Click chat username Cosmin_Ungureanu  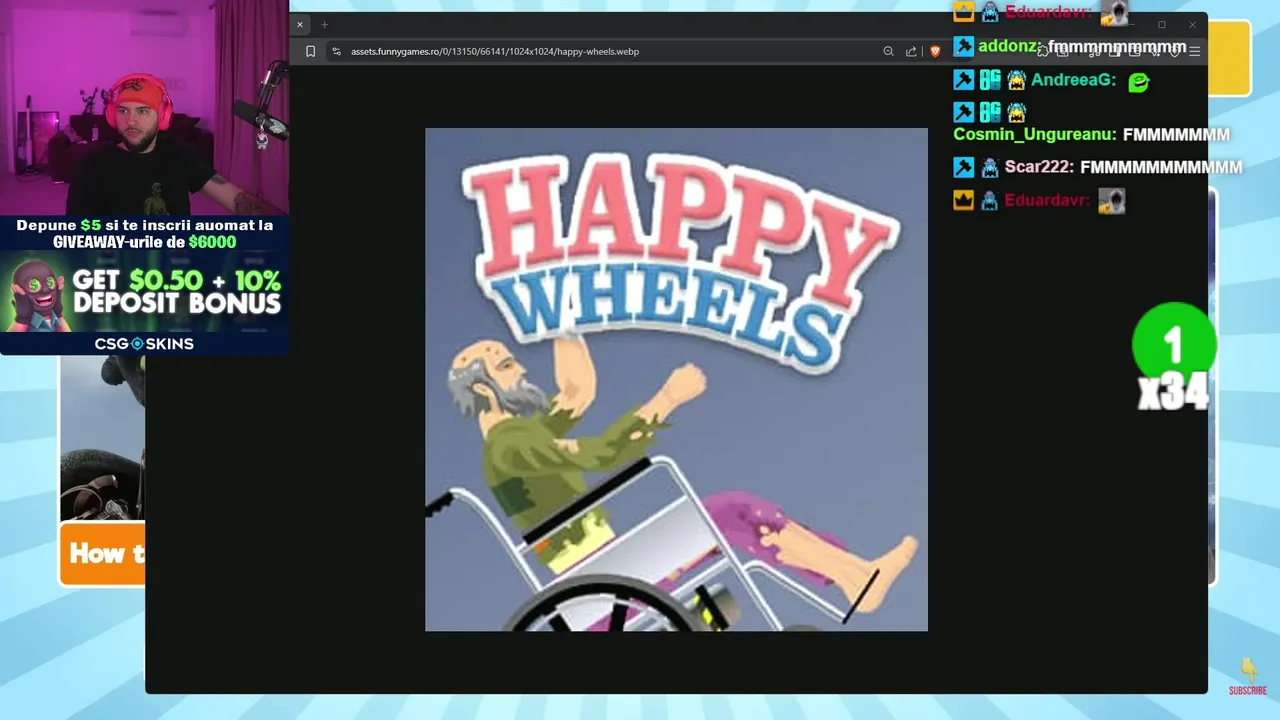[1035, 134]
